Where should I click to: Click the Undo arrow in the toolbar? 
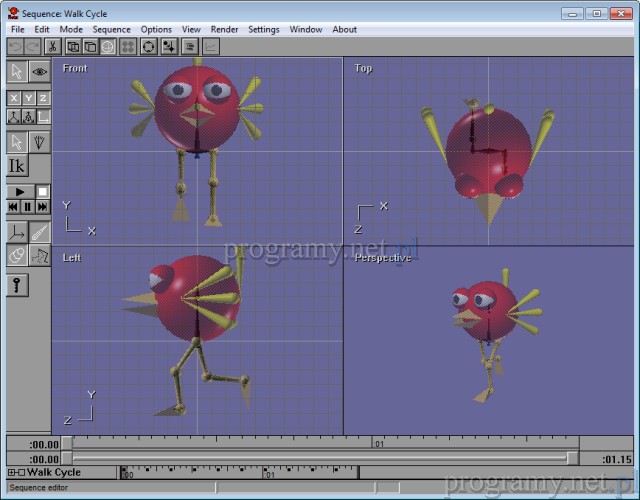(x=16, y=46)
